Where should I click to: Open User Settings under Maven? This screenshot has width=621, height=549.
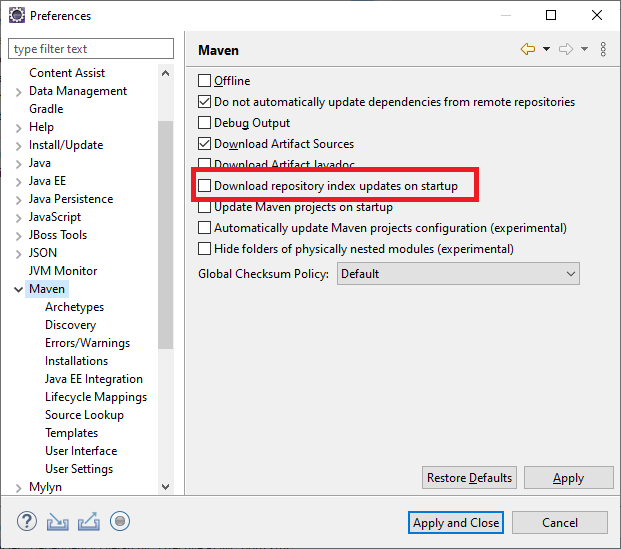79,469
